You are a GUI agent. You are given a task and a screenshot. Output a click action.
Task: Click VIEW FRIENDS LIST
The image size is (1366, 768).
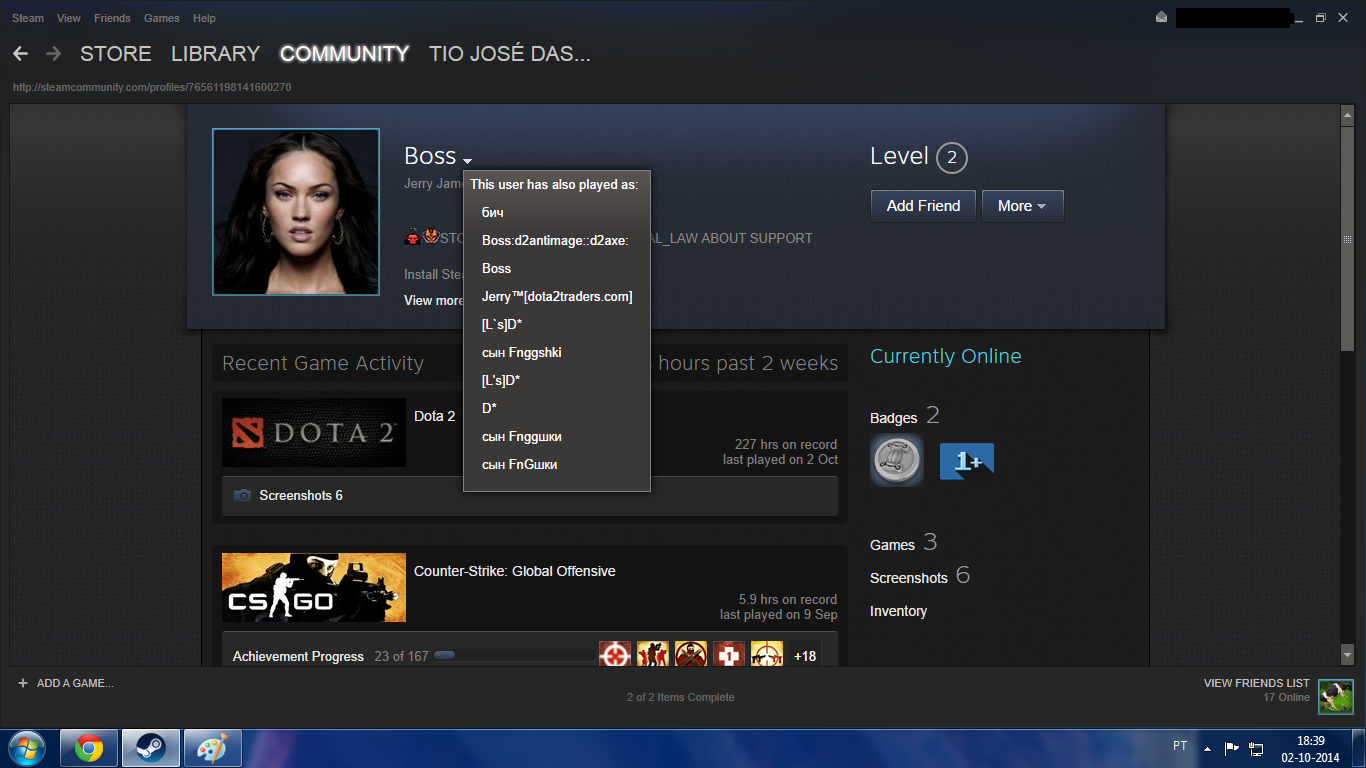coord(1257,683)
